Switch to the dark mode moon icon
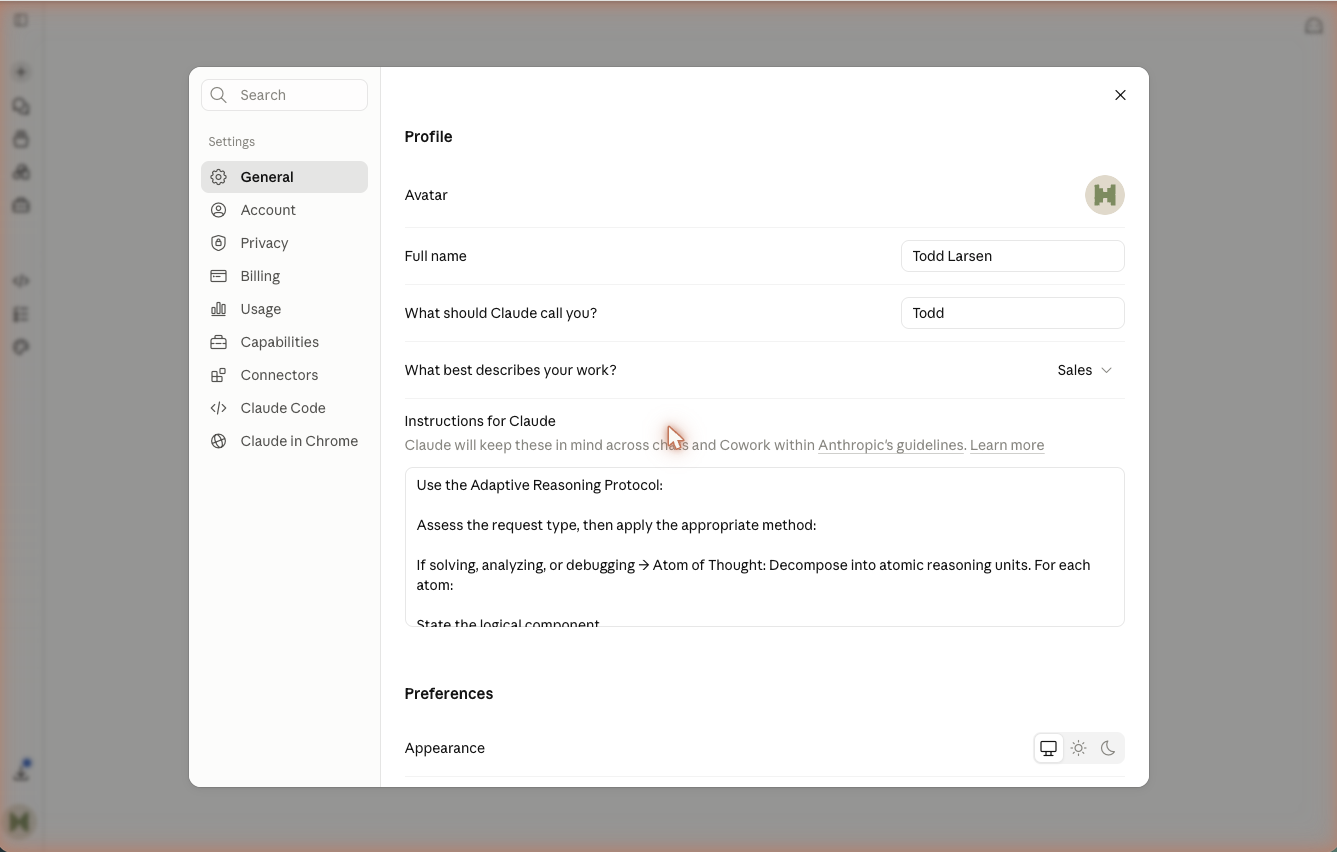 pyautogui.click(x=1108, y=748)
